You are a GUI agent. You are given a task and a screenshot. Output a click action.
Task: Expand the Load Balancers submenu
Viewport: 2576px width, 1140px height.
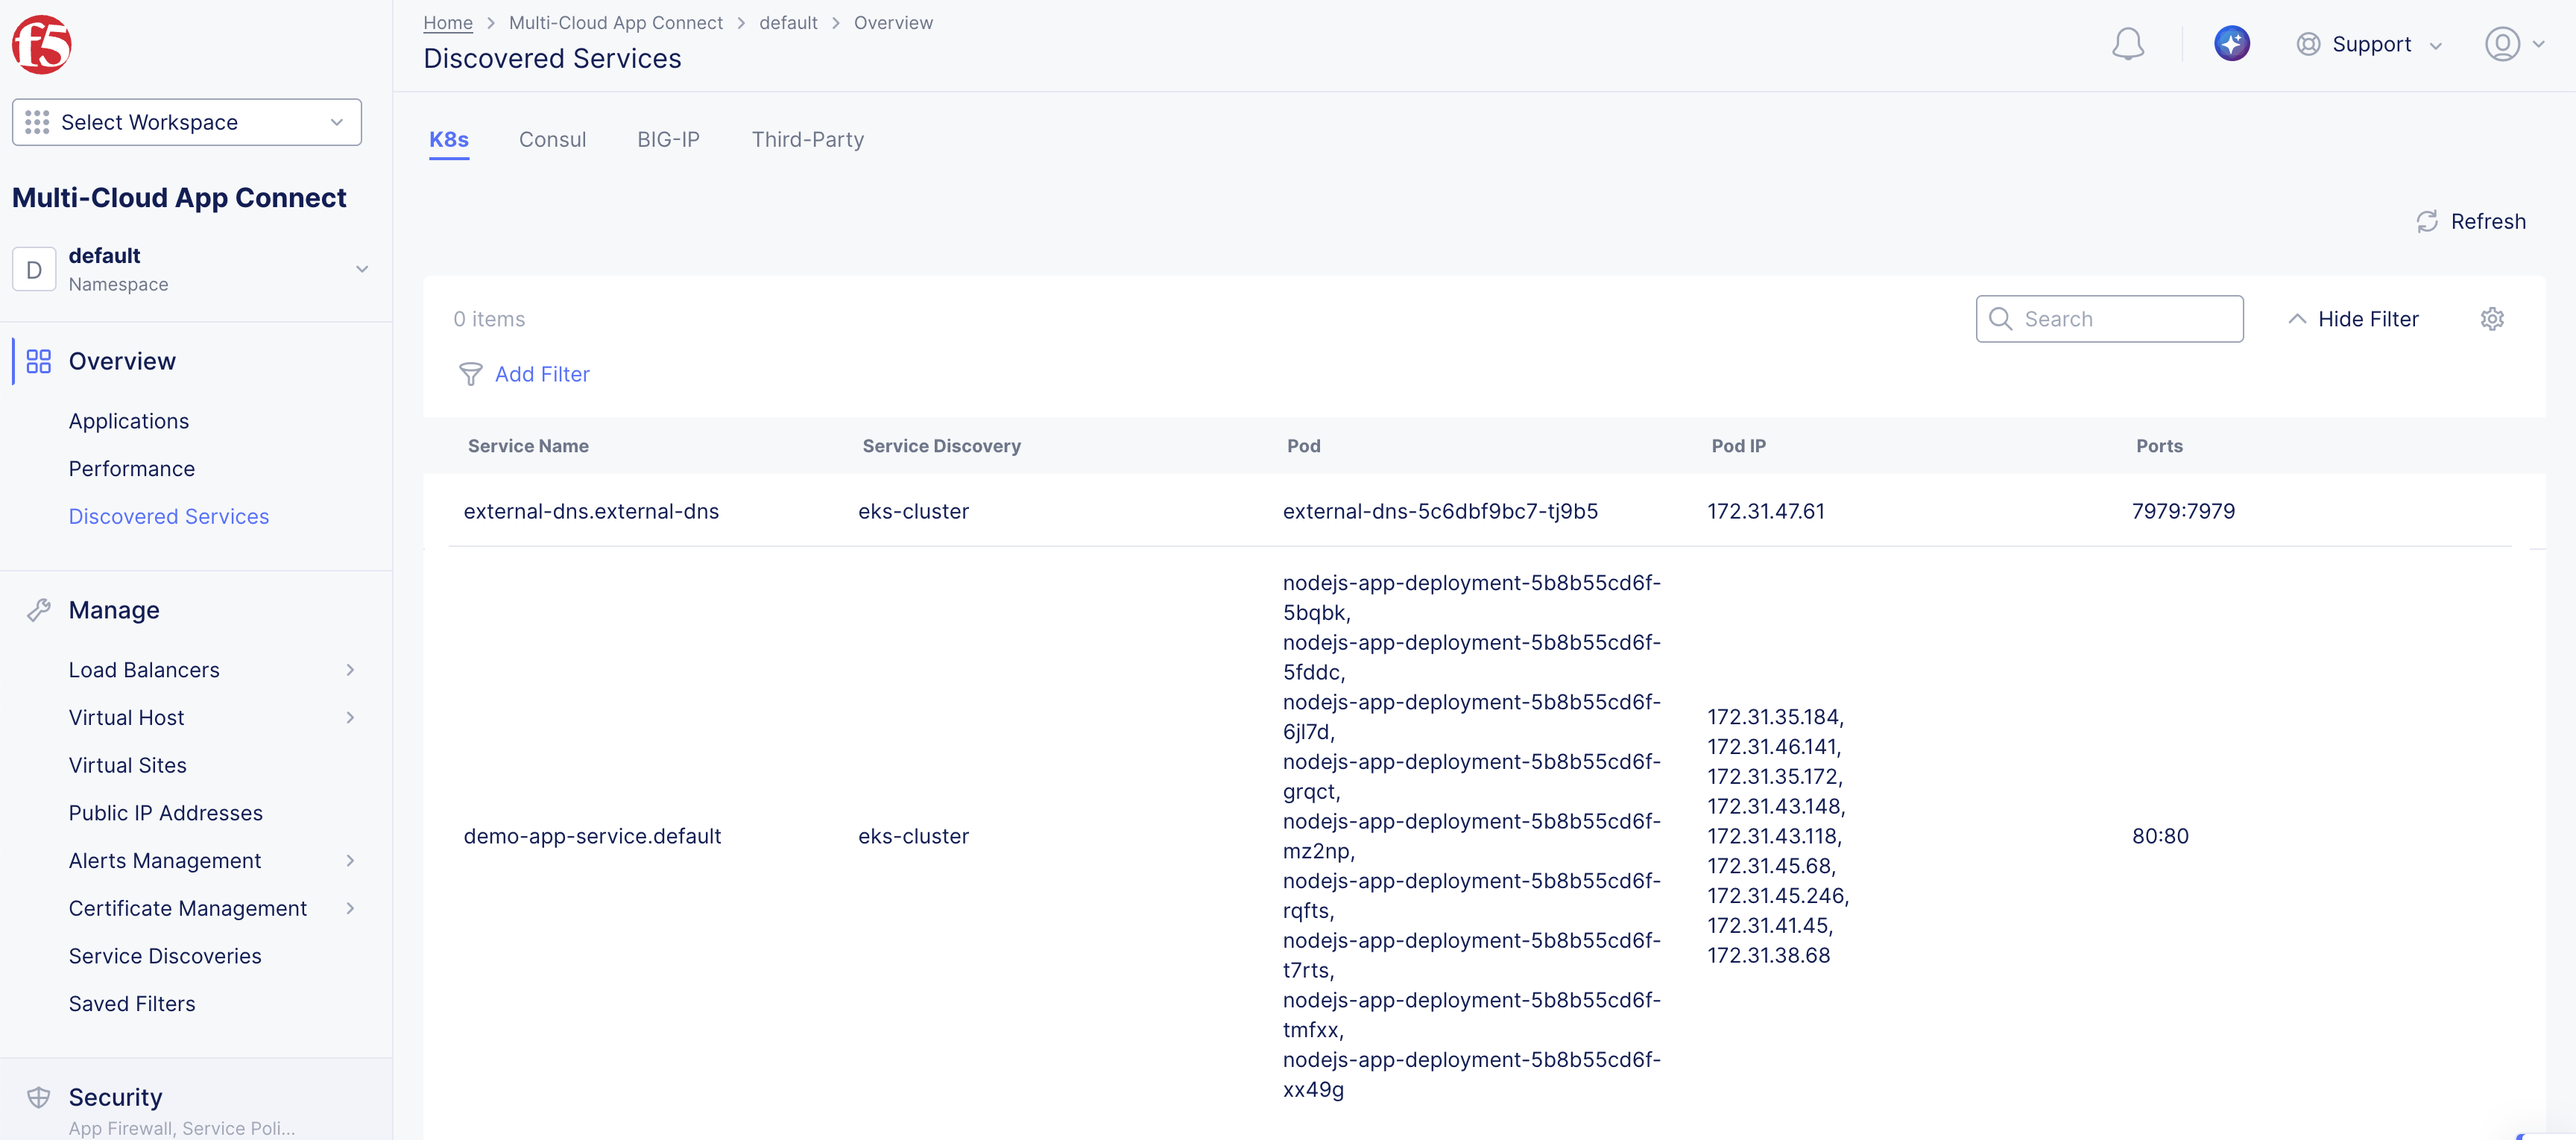click(350, 670)
